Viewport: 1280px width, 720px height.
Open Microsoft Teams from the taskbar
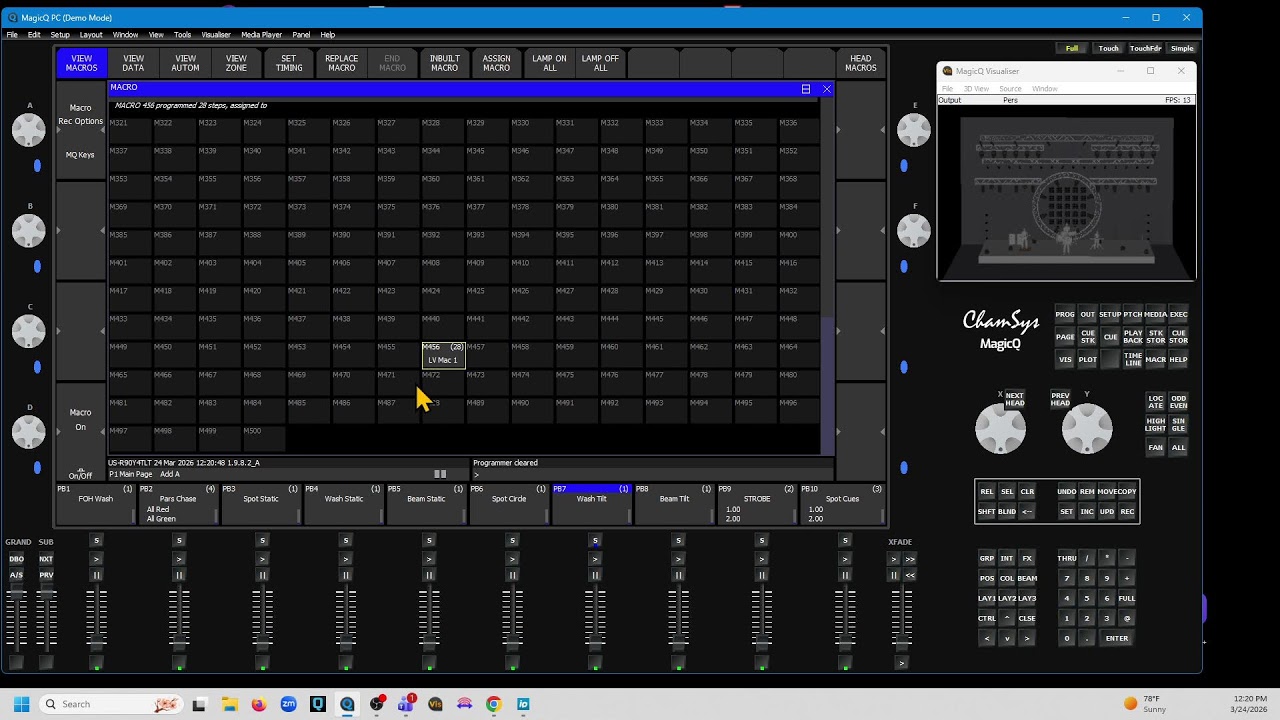pos(406,704)
